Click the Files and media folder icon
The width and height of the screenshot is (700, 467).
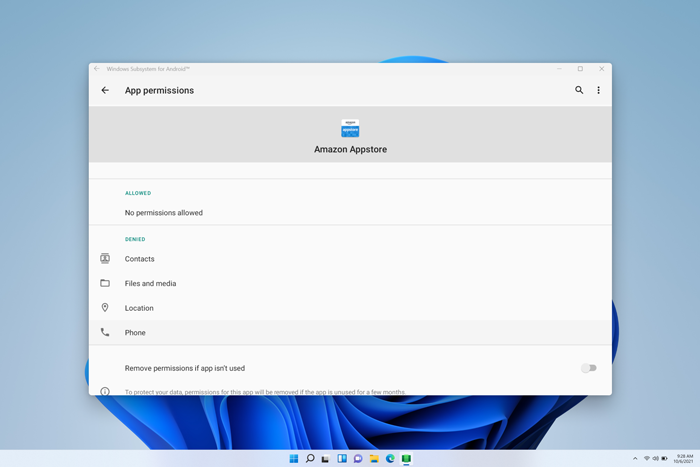click(105, 283)
